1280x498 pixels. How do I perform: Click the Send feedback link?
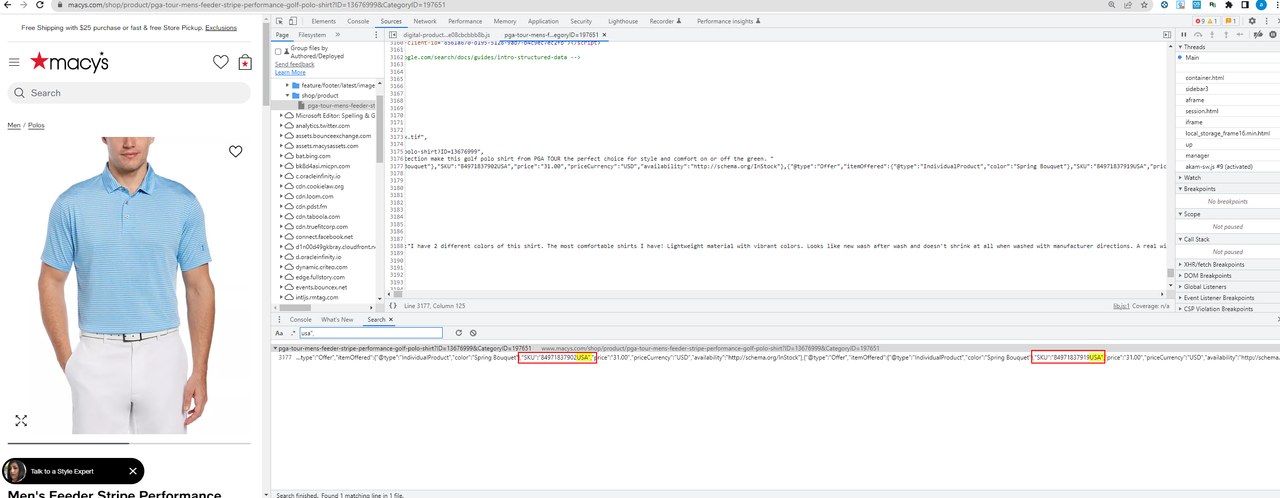pyautogui.click(x=294, y=64)
